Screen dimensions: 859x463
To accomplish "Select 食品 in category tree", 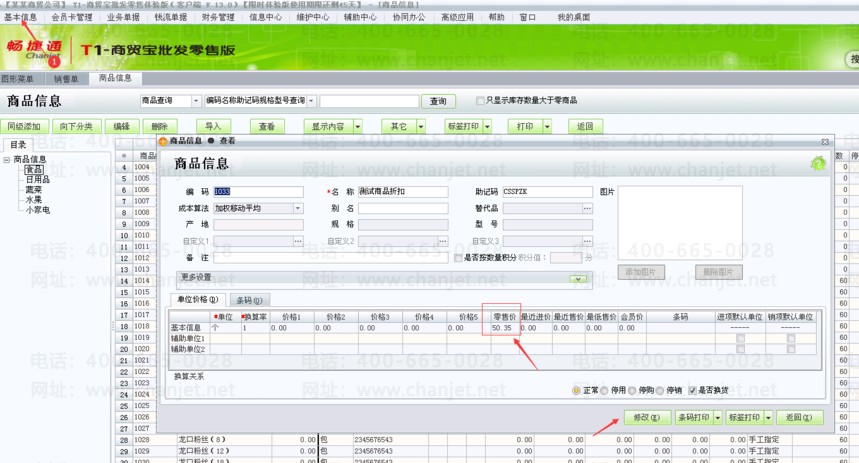I will [x=33, y=170].
